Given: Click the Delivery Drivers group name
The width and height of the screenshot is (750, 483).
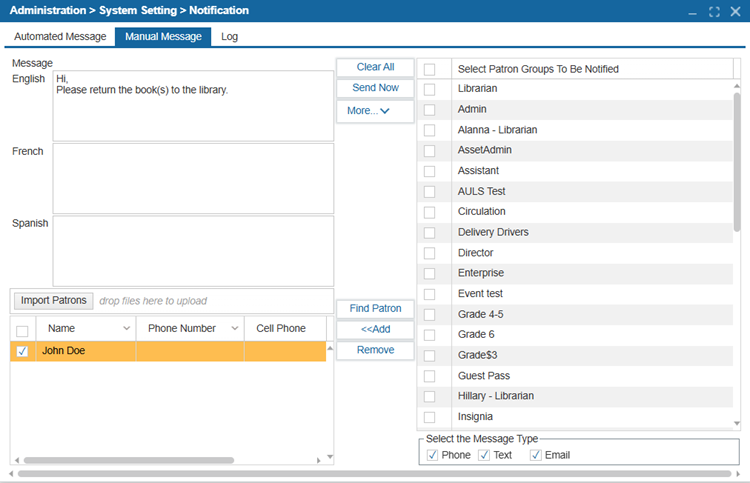Looking at the screenshot, I should point(493,232).
